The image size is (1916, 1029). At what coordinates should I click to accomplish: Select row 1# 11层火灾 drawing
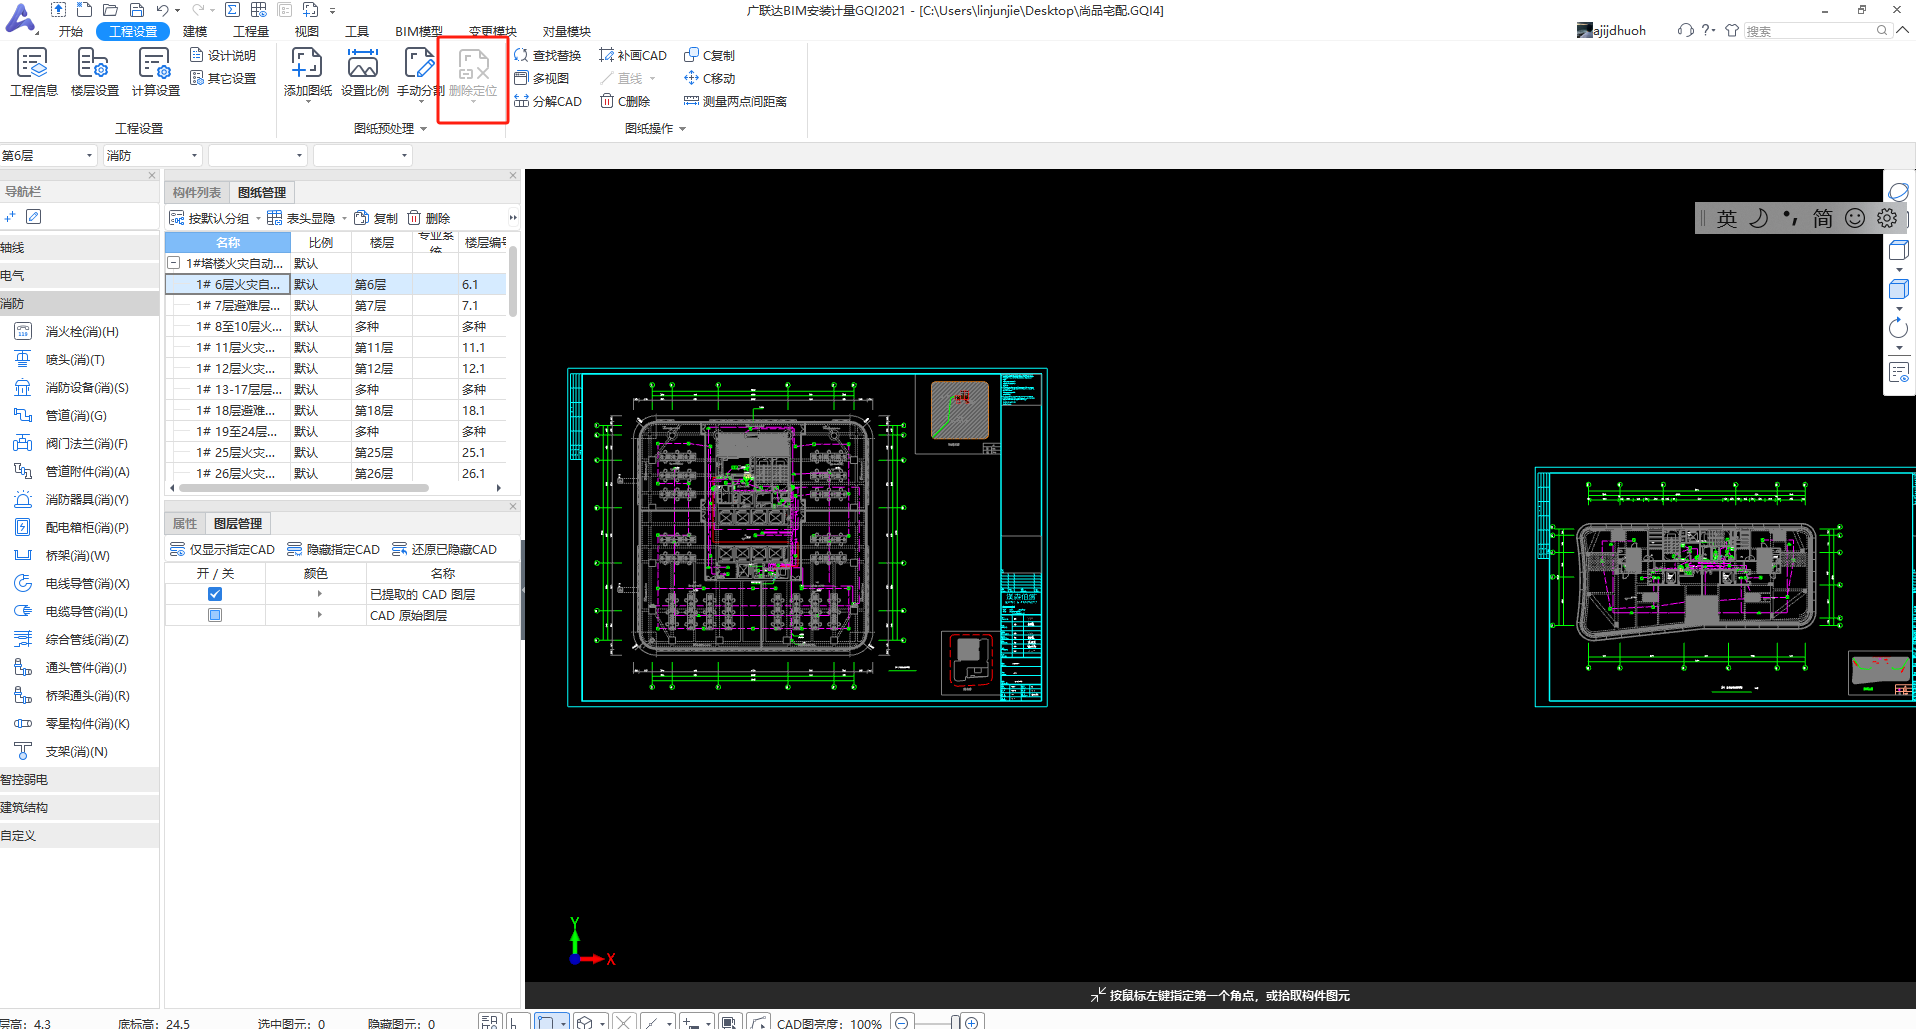pos(337,347)
